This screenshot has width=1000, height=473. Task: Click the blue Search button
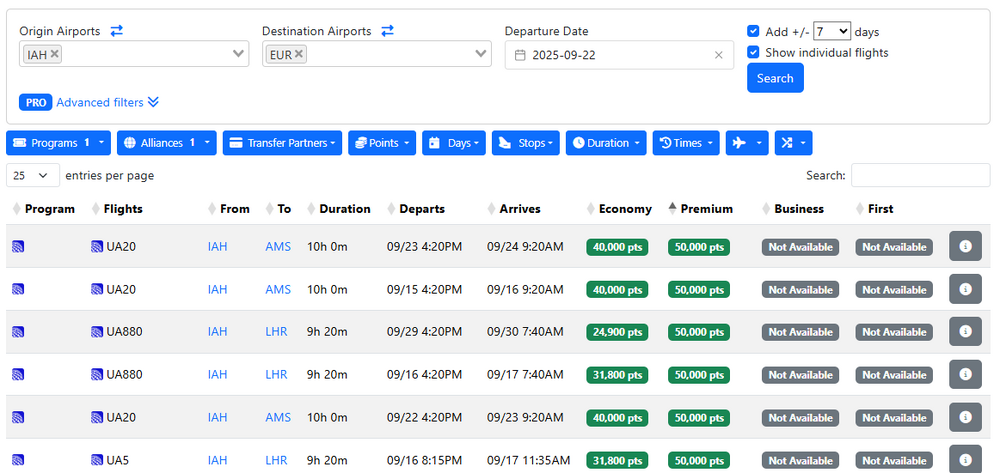pyautogui.click(x=775, y=78)
